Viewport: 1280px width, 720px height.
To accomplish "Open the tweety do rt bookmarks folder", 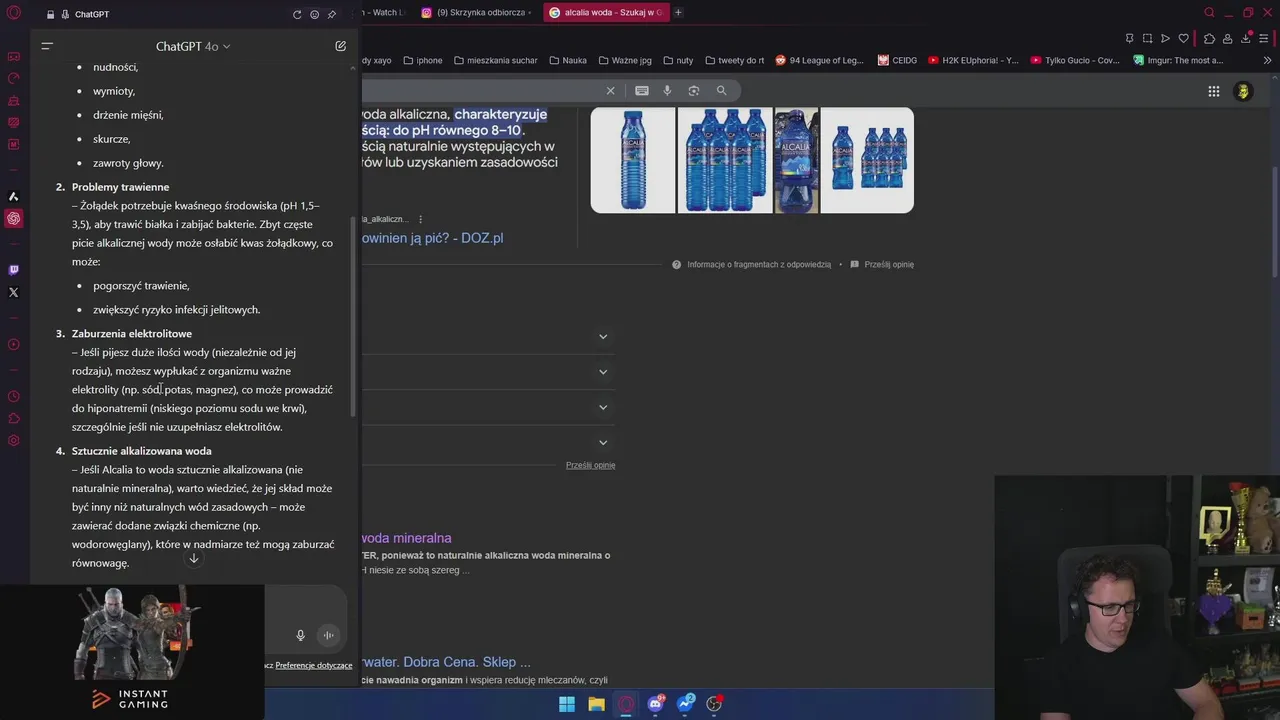I will 734,60.
